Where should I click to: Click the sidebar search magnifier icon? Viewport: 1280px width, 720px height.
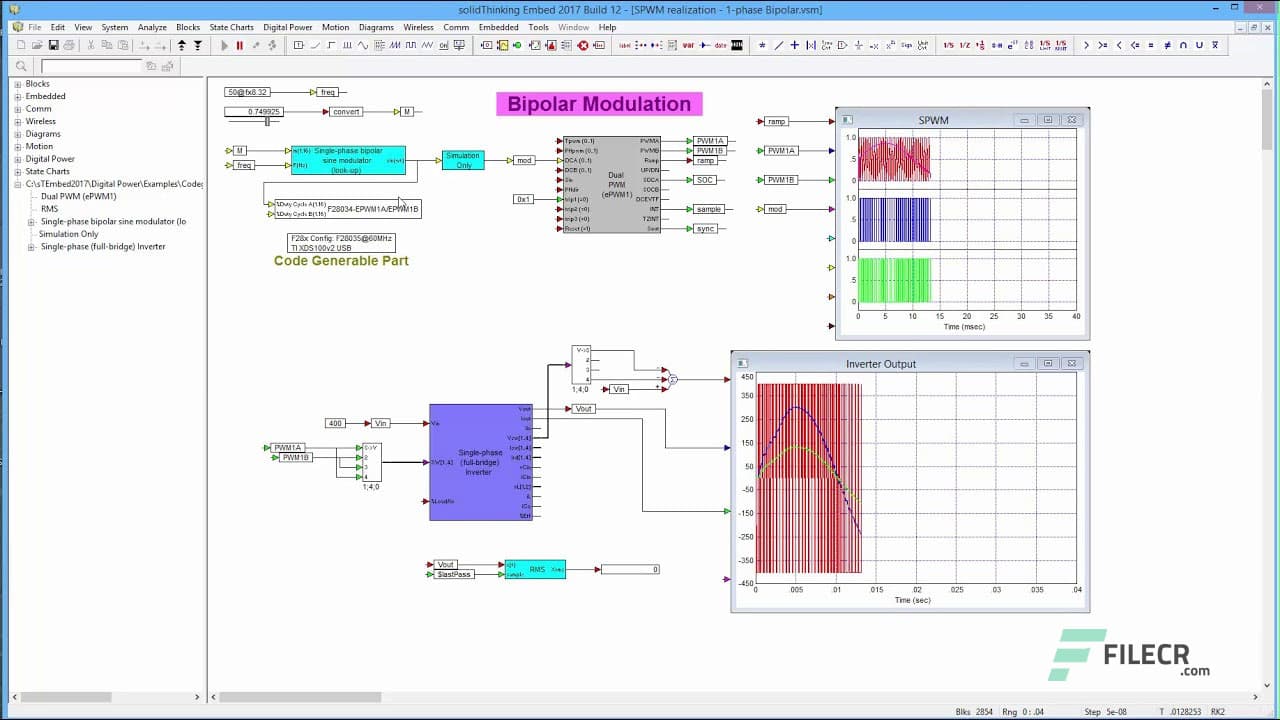pos(22,64)
